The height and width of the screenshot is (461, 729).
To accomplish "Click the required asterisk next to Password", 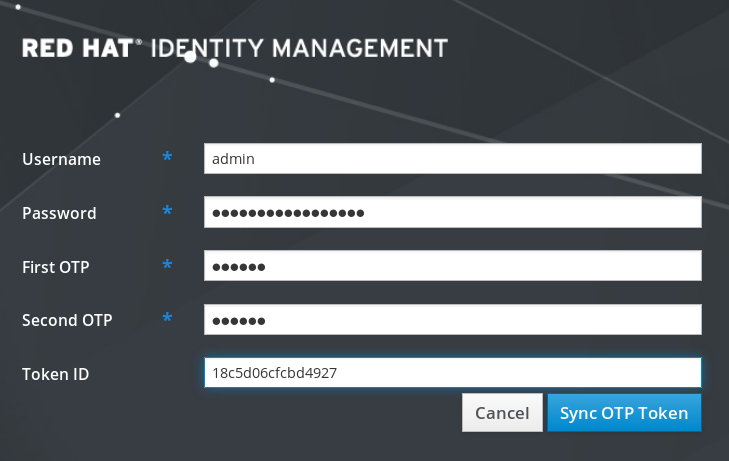I will click(x=167, y=211).
